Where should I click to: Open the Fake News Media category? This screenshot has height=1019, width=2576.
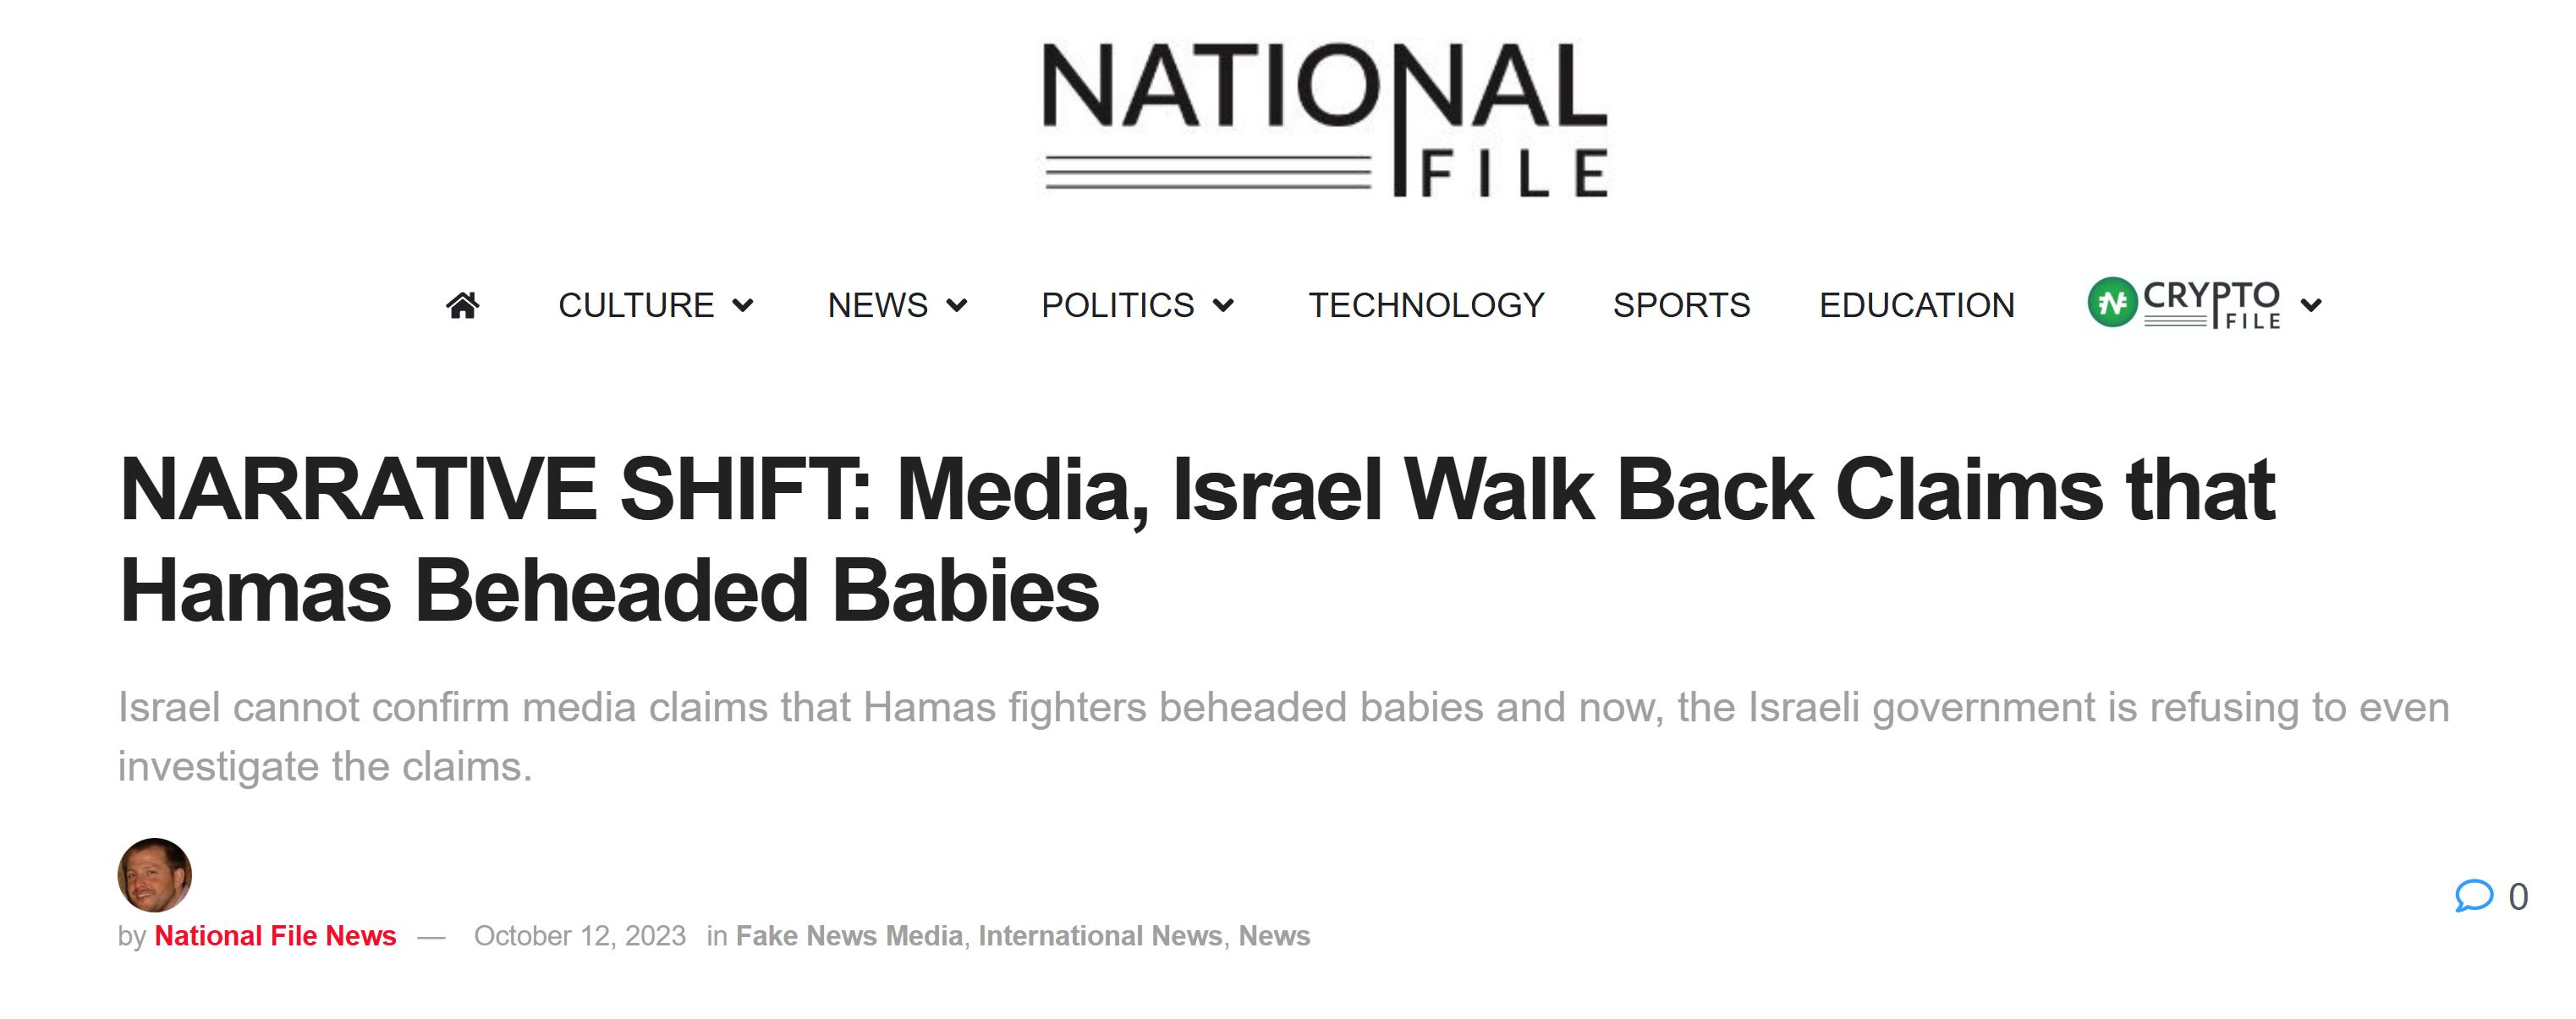pyautogui.click(x=849, y=935)
